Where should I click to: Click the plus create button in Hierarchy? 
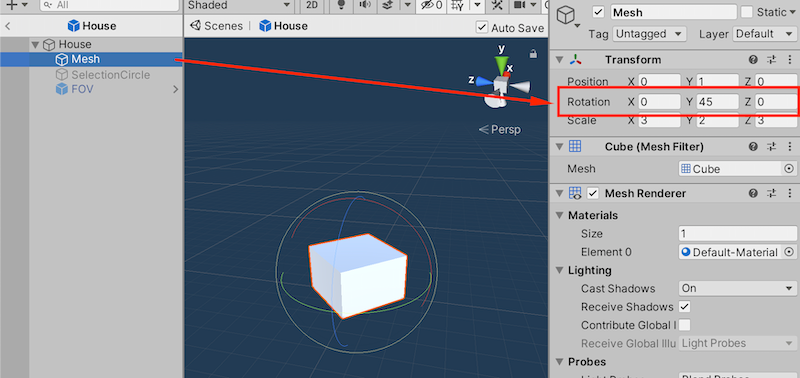click(x=15, y=5)
